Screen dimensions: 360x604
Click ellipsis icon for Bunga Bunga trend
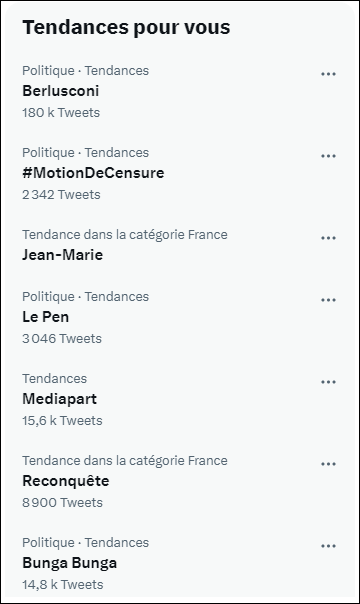click(x=328, y=546)
